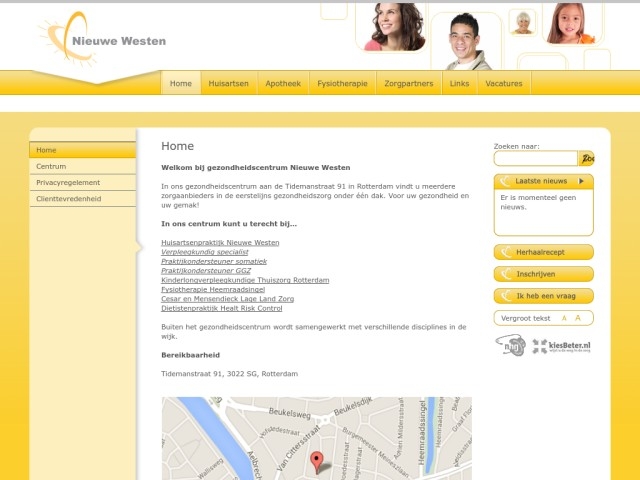Viewport: 640px width, 480px height.
Task: Switch to the Apotheek tab
Action: click(x=283, y=84)
